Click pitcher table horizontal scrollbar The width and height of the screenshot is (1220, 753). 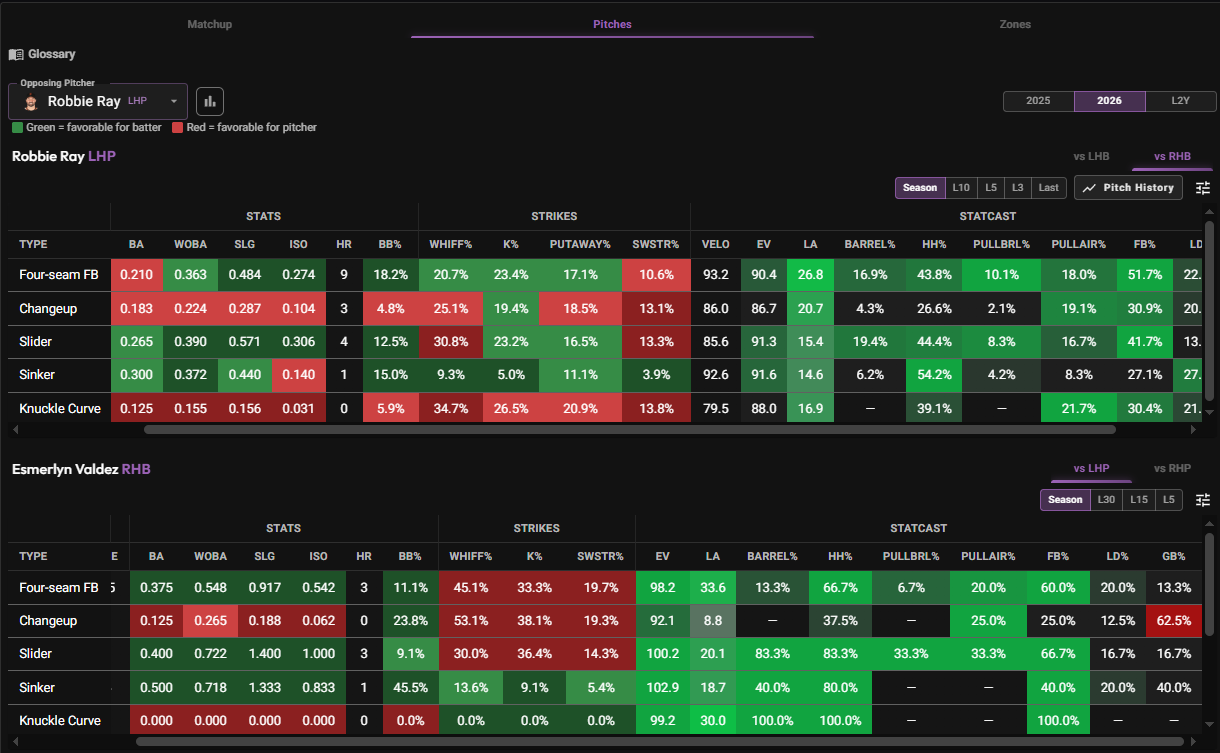[x=630, y=430]
